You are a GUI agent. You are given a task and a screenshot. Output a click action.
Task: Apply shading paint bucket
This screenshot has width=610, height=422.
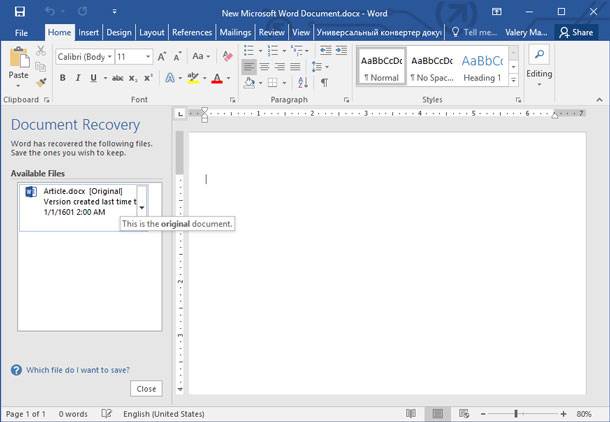click(249, 82)
